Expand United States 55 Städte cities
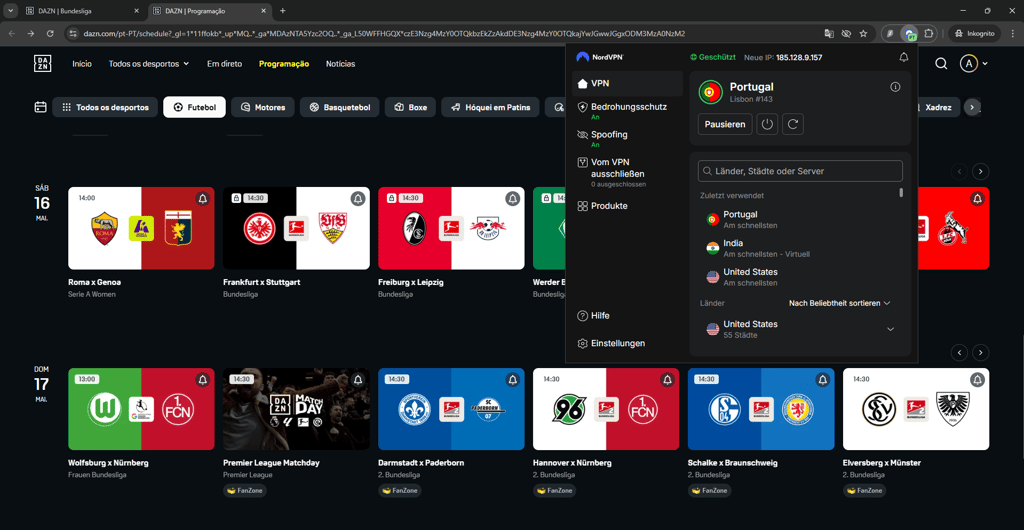 pos(889,329)
